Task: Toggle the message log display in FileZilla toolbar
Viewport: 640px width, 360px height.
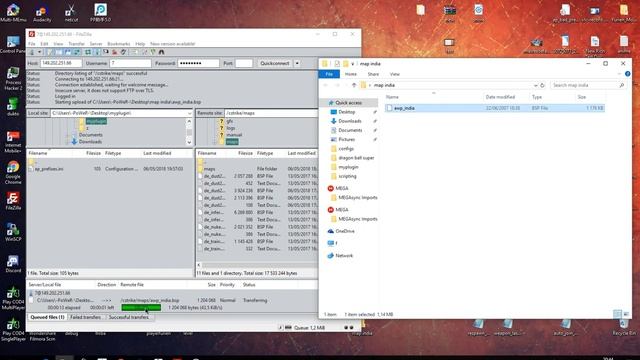Action: [x=49, y=52]
